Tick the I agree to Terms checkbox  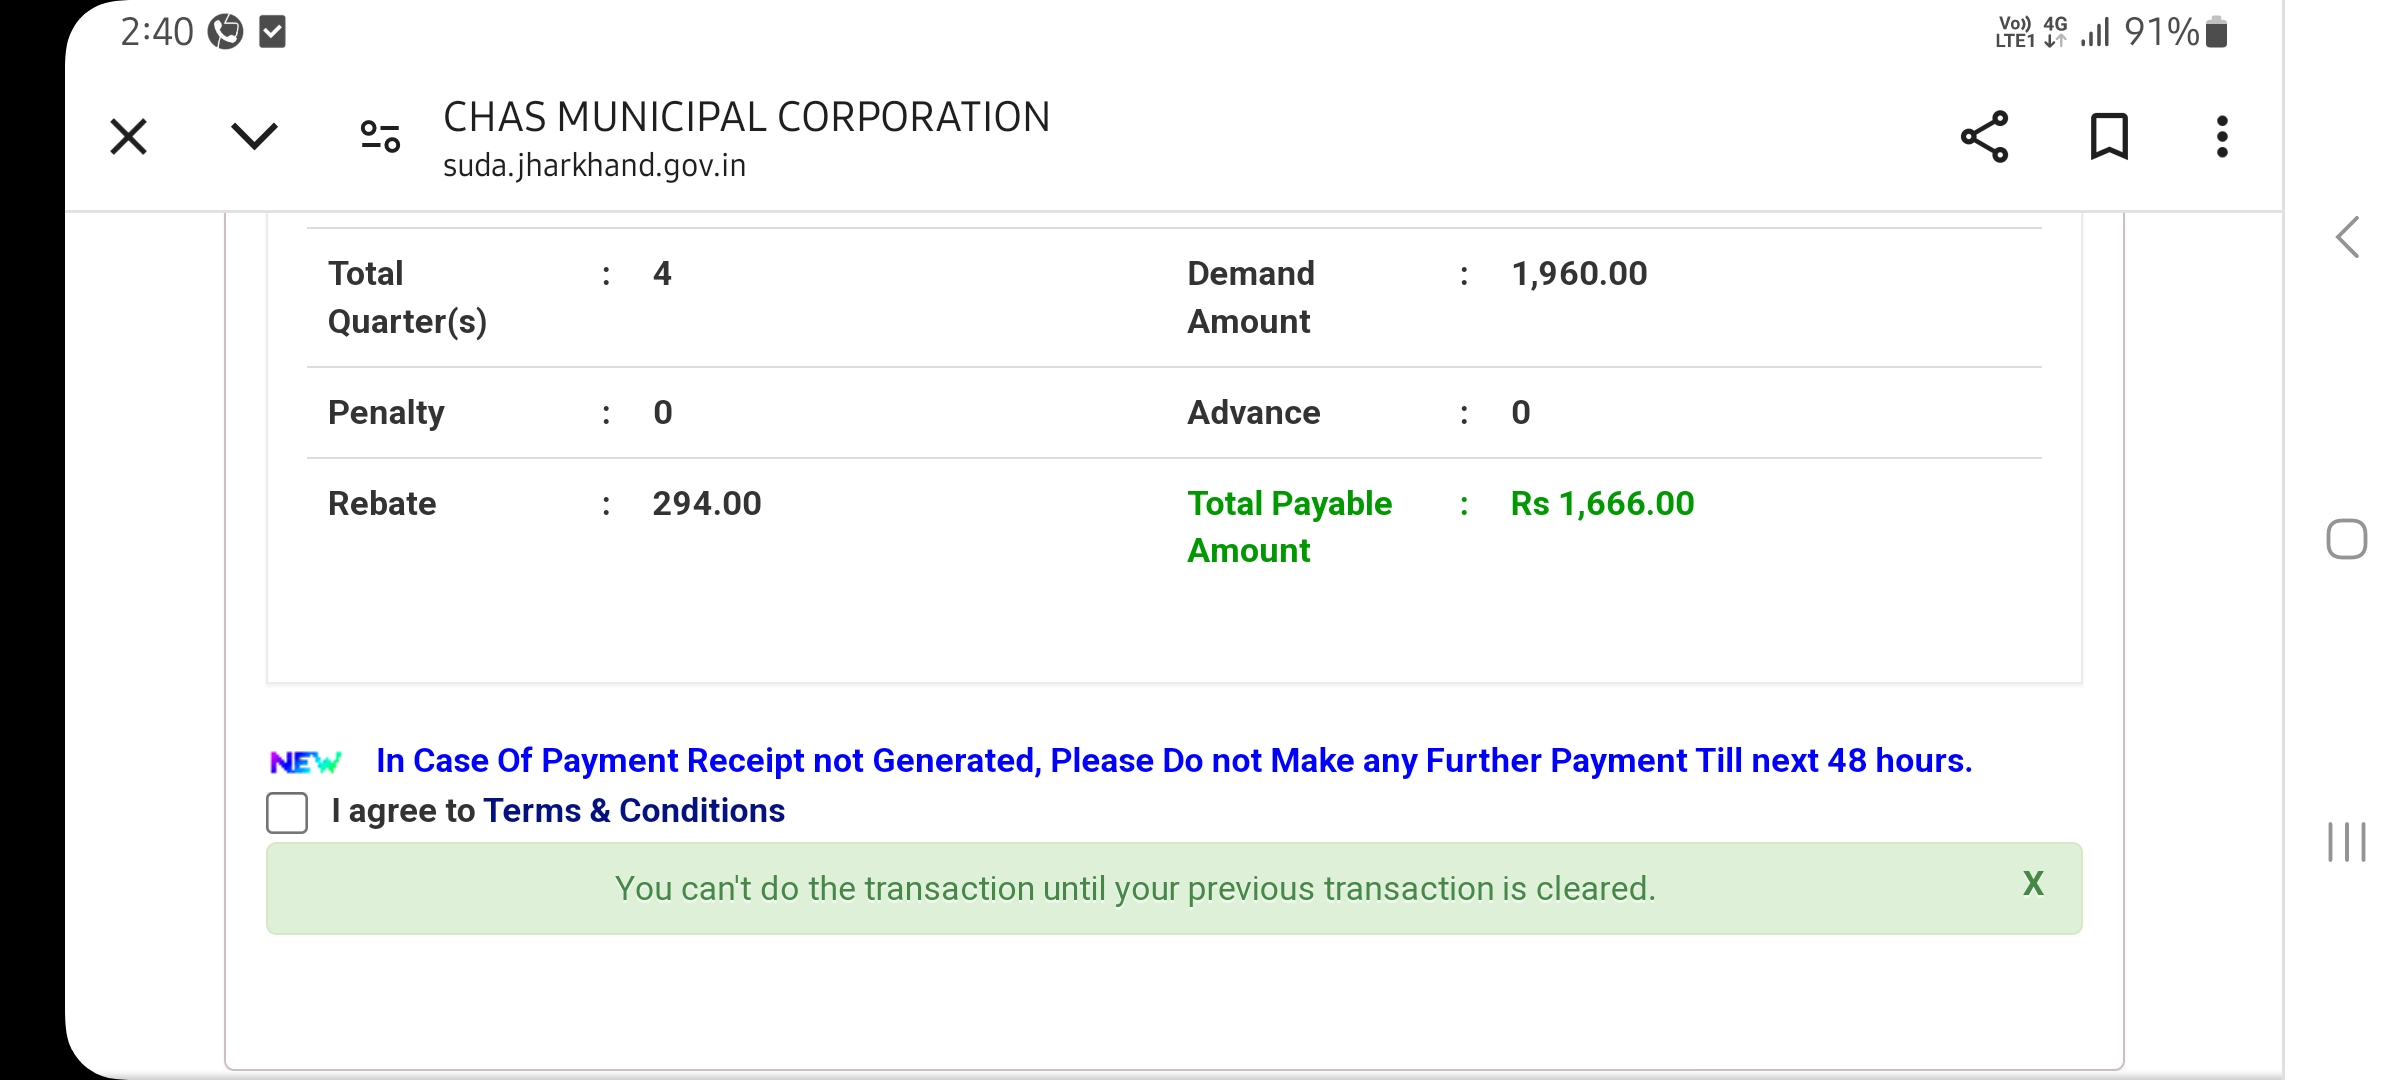pyautogui.click(x=287, y=812)
